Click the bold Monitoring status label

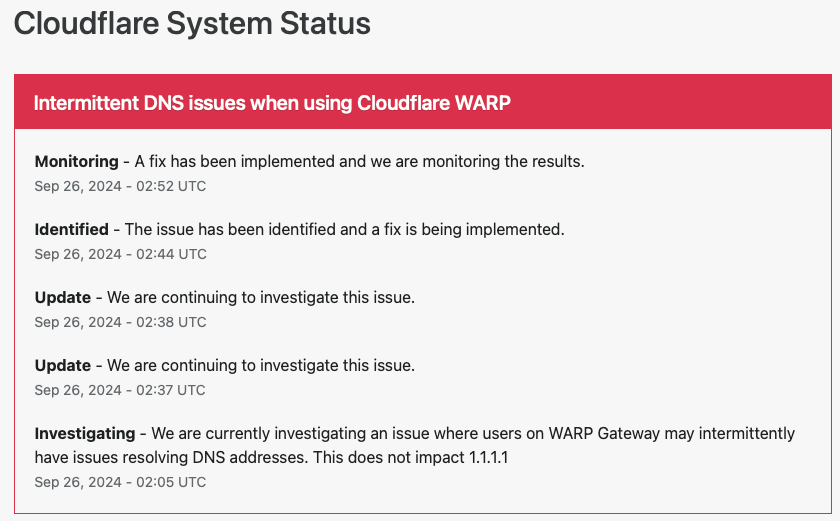coord(76,161)
